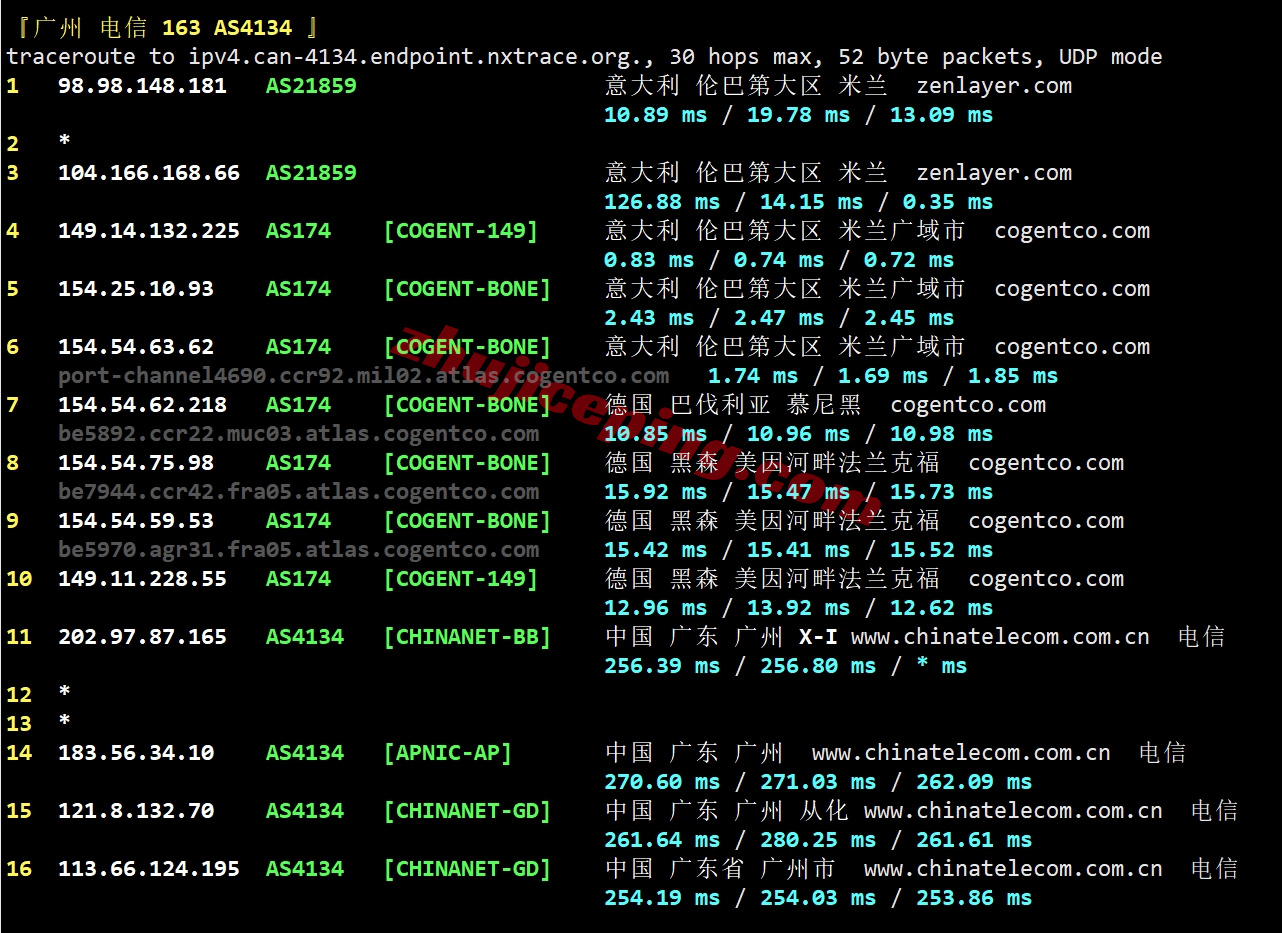Click hop 4 IP address 149.14.132.225
This screenshot has height=933, width=1282.
coord(149,231)
